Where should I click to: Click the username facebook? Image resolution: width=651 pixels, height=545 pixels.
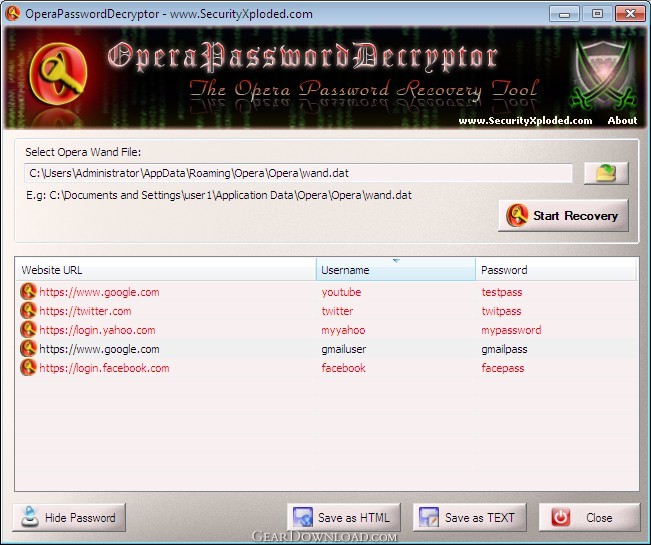click(343, 368)
